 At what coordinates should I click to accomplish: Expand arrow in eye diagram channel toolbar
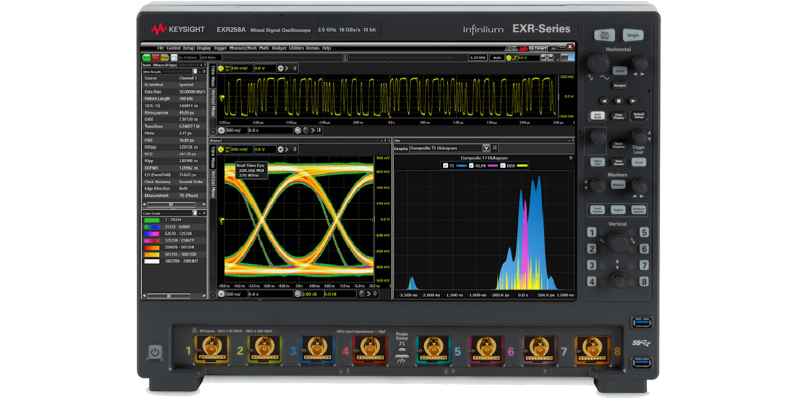pyautogui.click(x=288, y=149)
